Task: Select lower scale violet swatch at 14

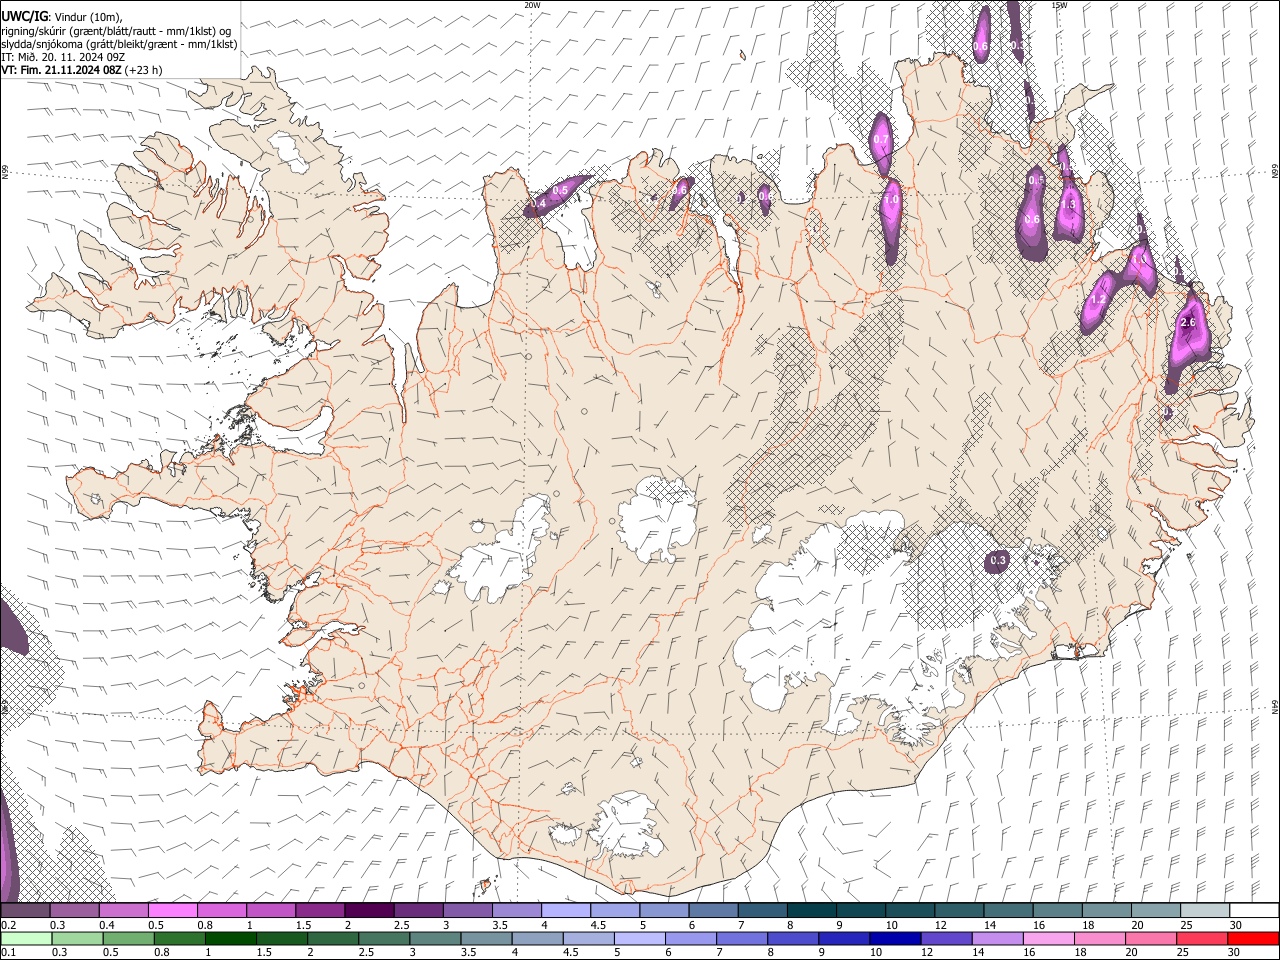Action: tap(996, 938)
